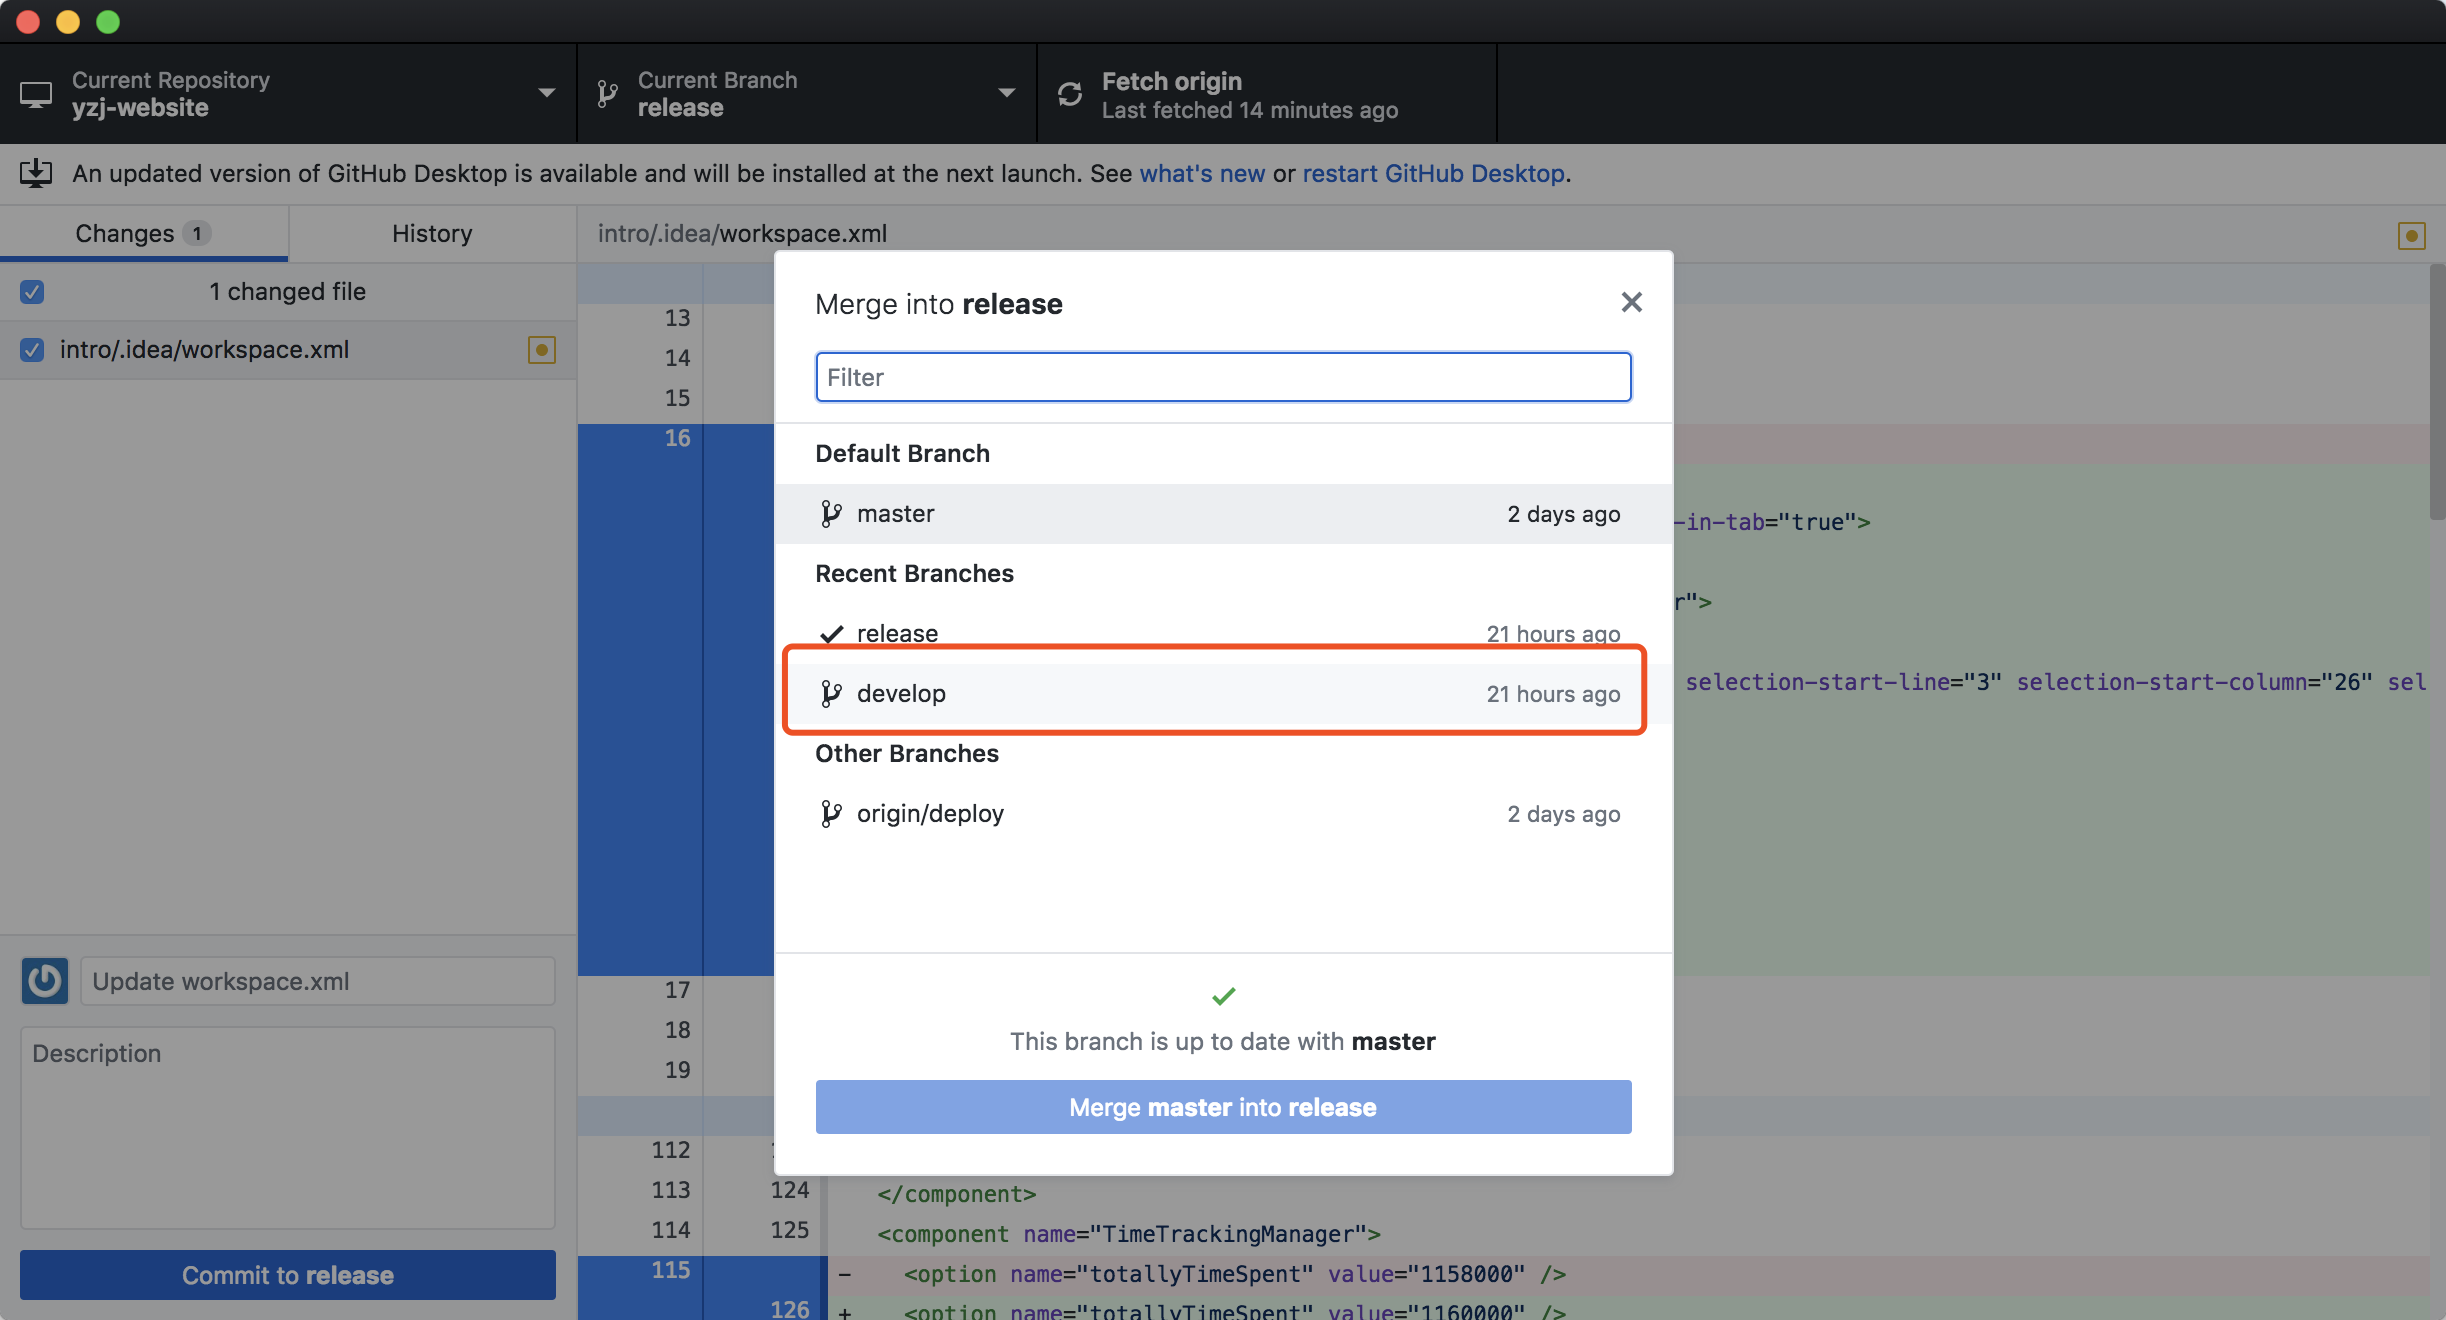The height and width of the screenshot is (1320, 2446).
Task: Select the master branch row
Action: 1223,514
